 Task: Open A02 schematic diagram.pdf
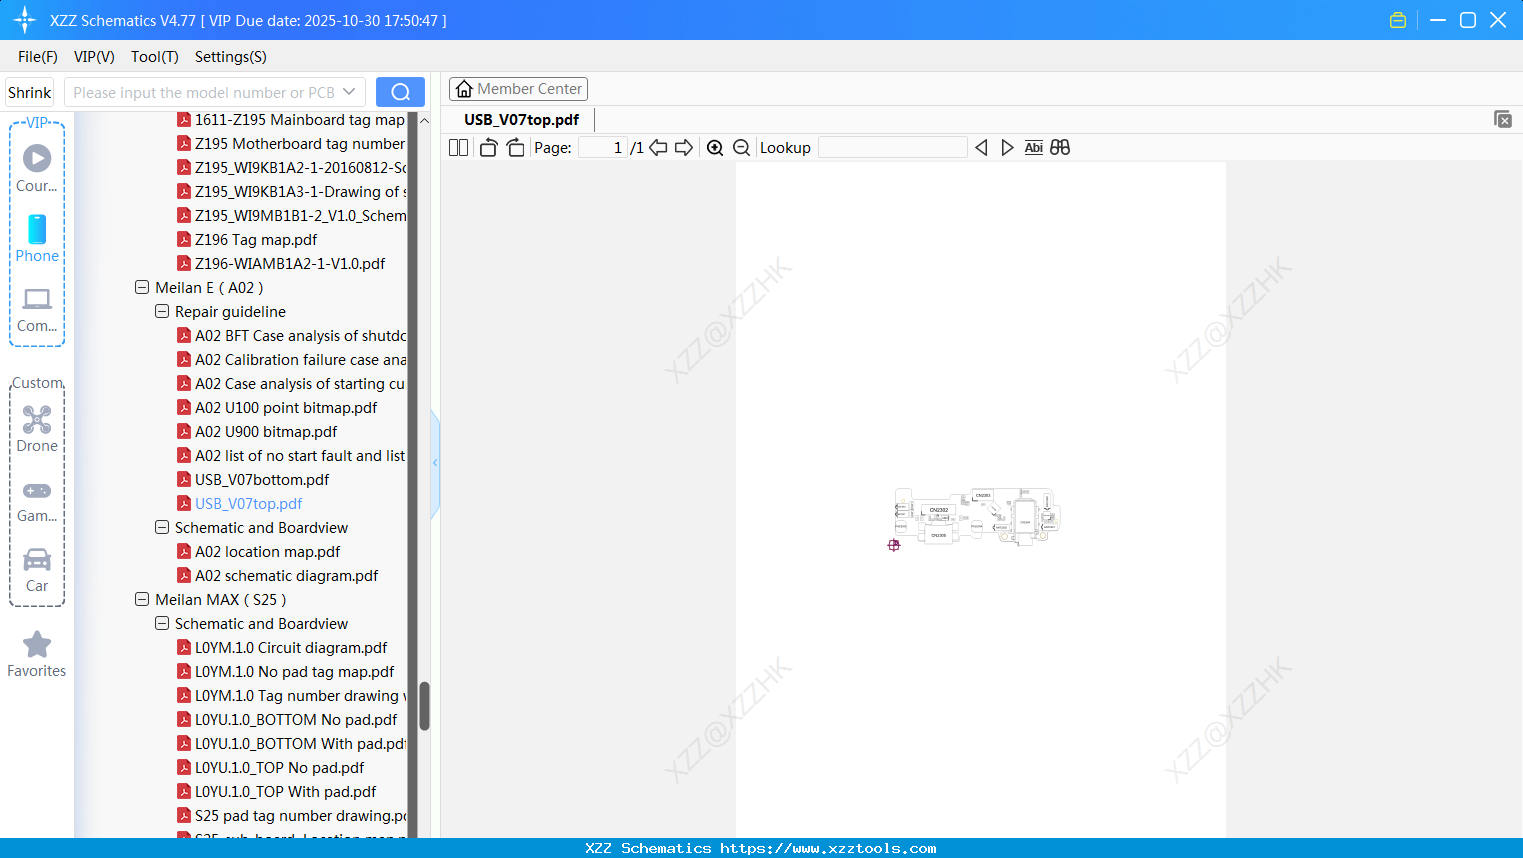tap(287, 576)
